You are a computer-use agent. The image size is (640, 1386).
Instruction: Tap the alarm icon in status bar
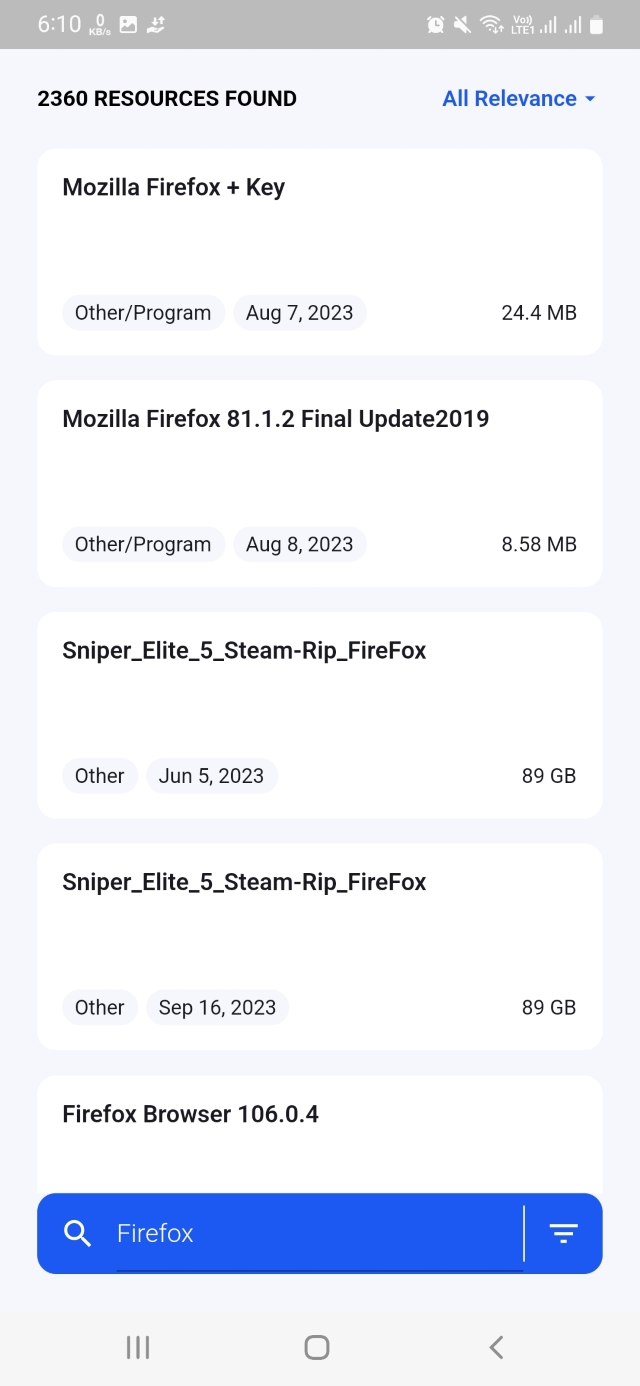[x=436, y=25]
